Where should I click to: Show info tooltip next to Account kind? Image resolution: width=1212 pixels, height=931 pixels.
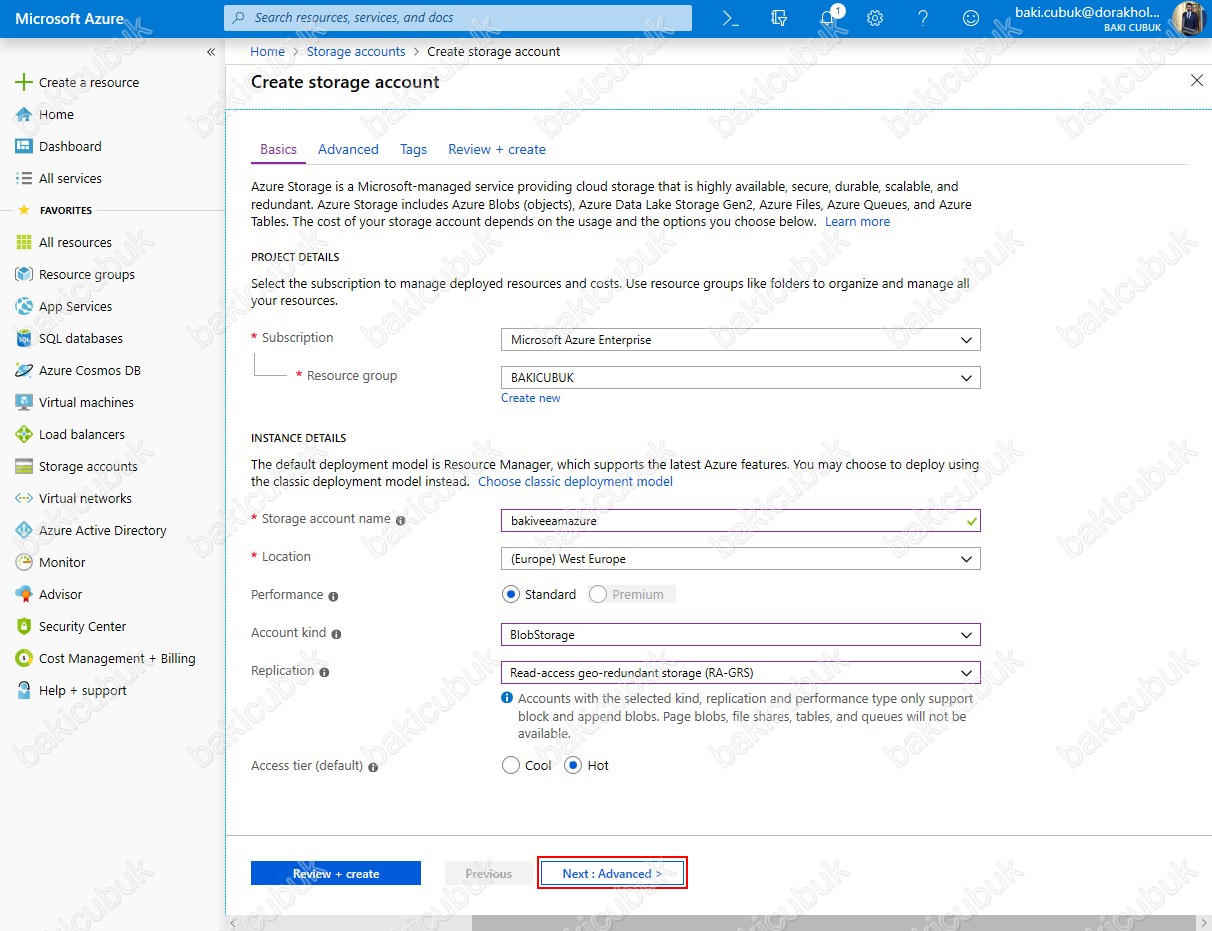(x=337, y=634)
